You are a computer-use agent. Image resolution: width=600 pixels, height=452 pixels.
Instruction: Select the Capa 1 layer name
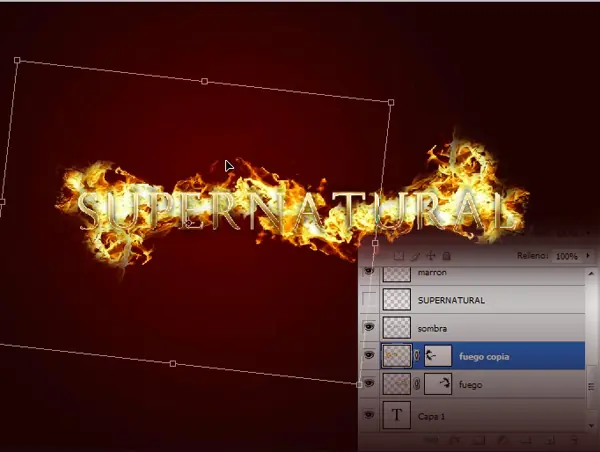click(x=431, y=416)
